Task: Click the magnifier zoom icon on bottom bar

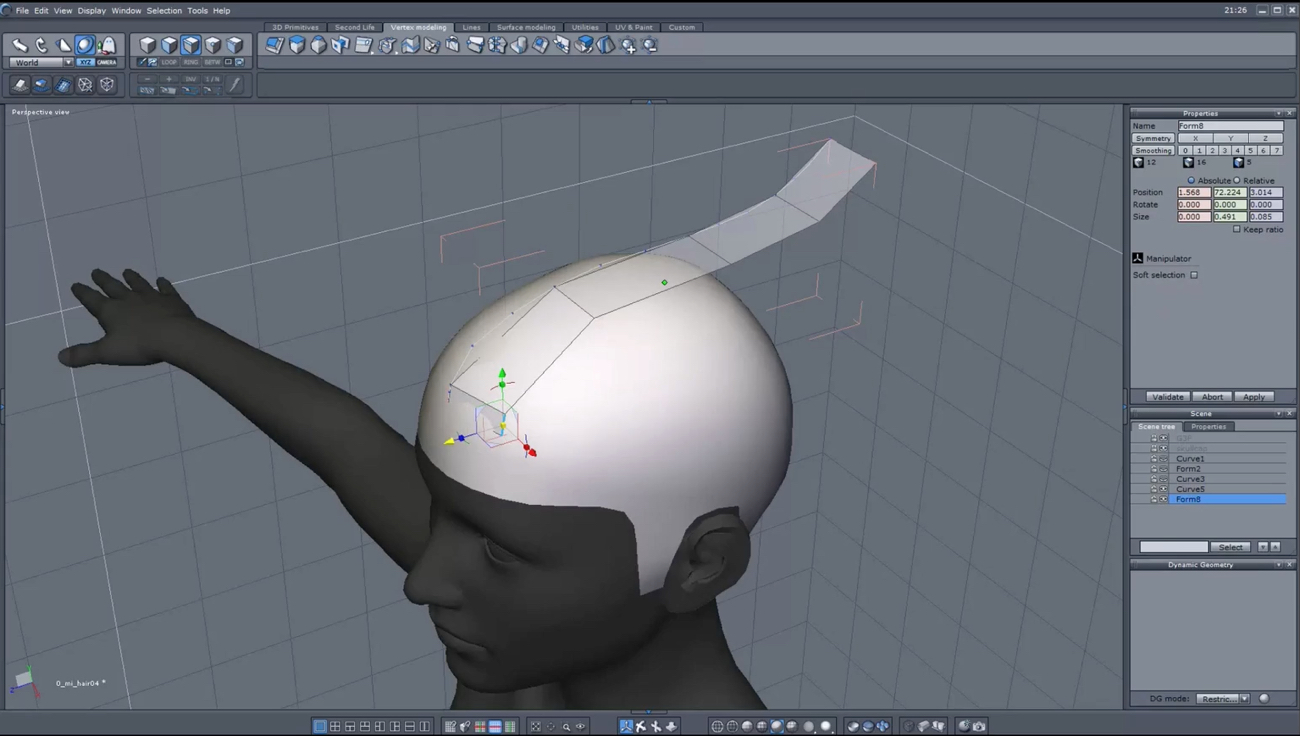Action: 565,727
